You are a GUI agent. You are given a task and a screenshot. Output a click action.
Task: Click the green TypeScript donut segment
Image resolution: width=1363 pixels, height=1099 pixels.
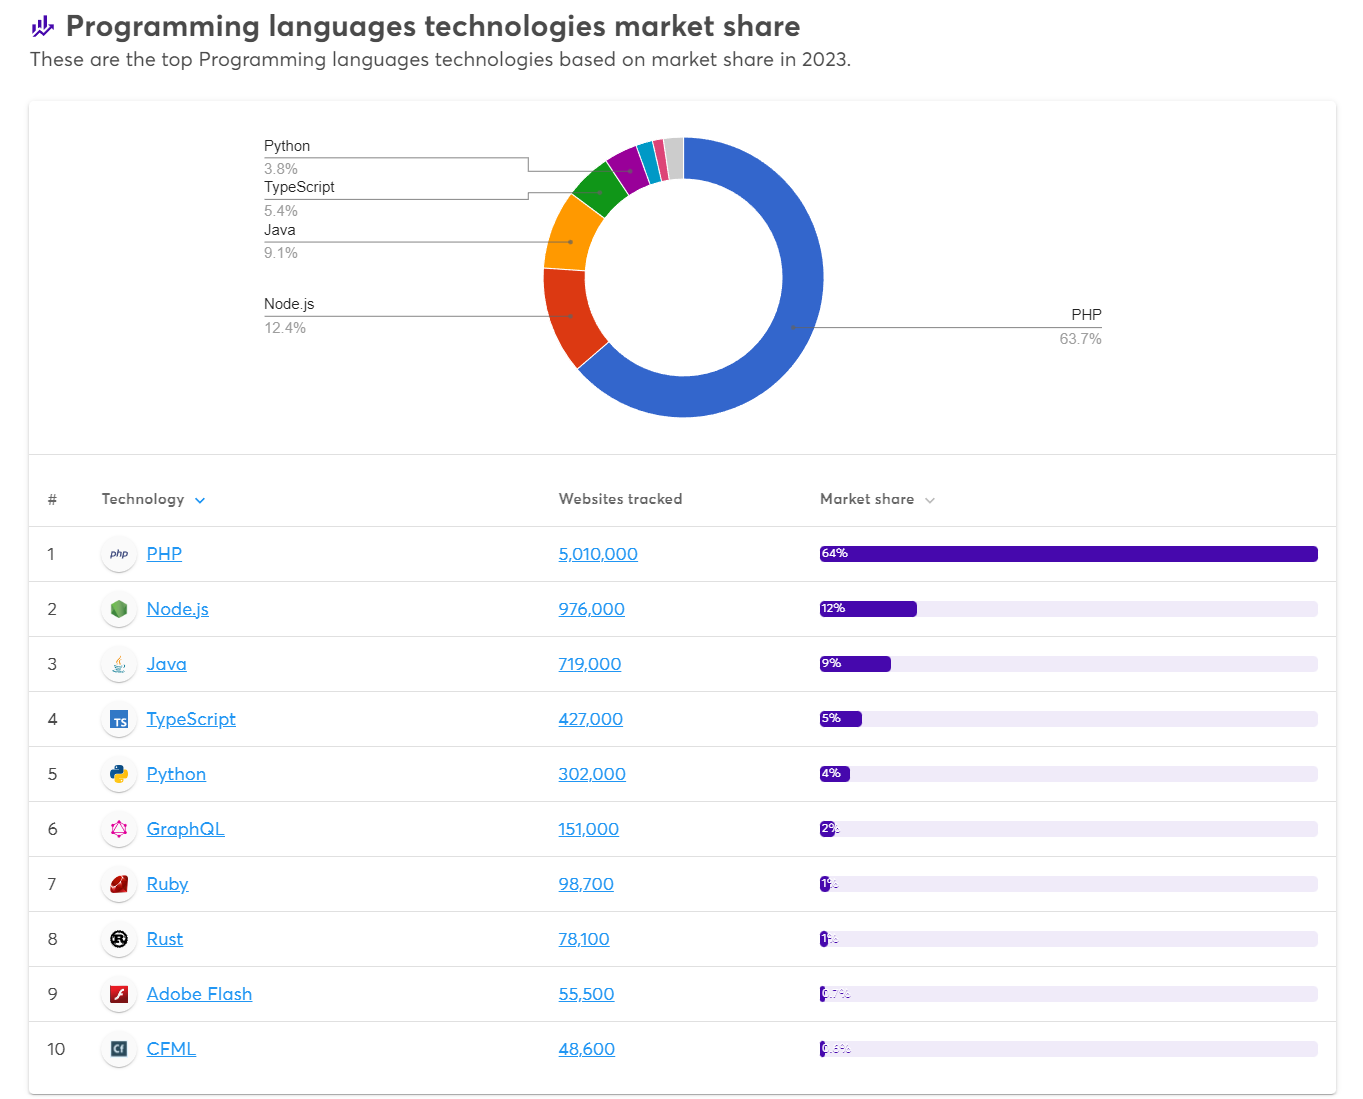pyautogui.click(x=601, y=190)
